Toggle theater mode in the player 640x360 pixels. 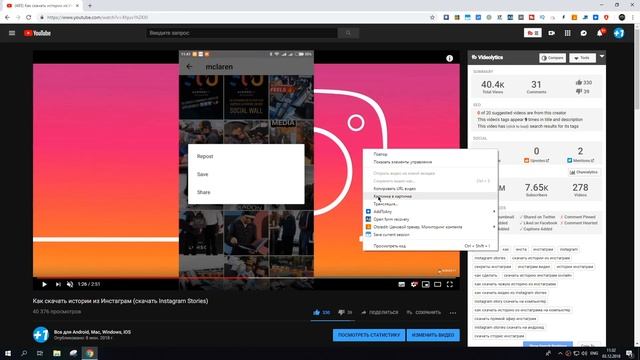438,284
